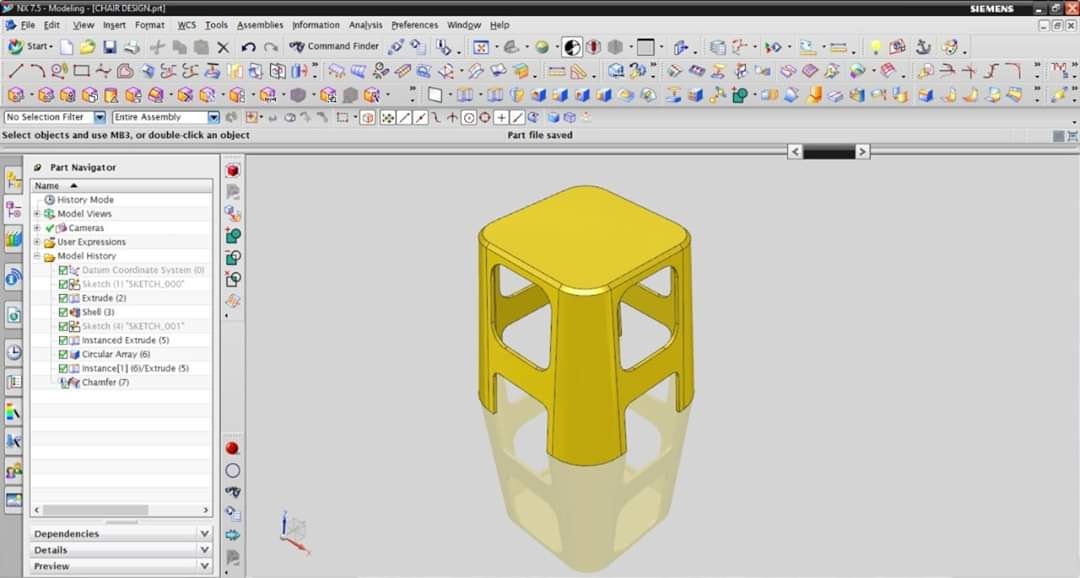1080x578 pixels.
Task: Click the blue arrow icon in vertical toolbar
Action: [233, 535]
